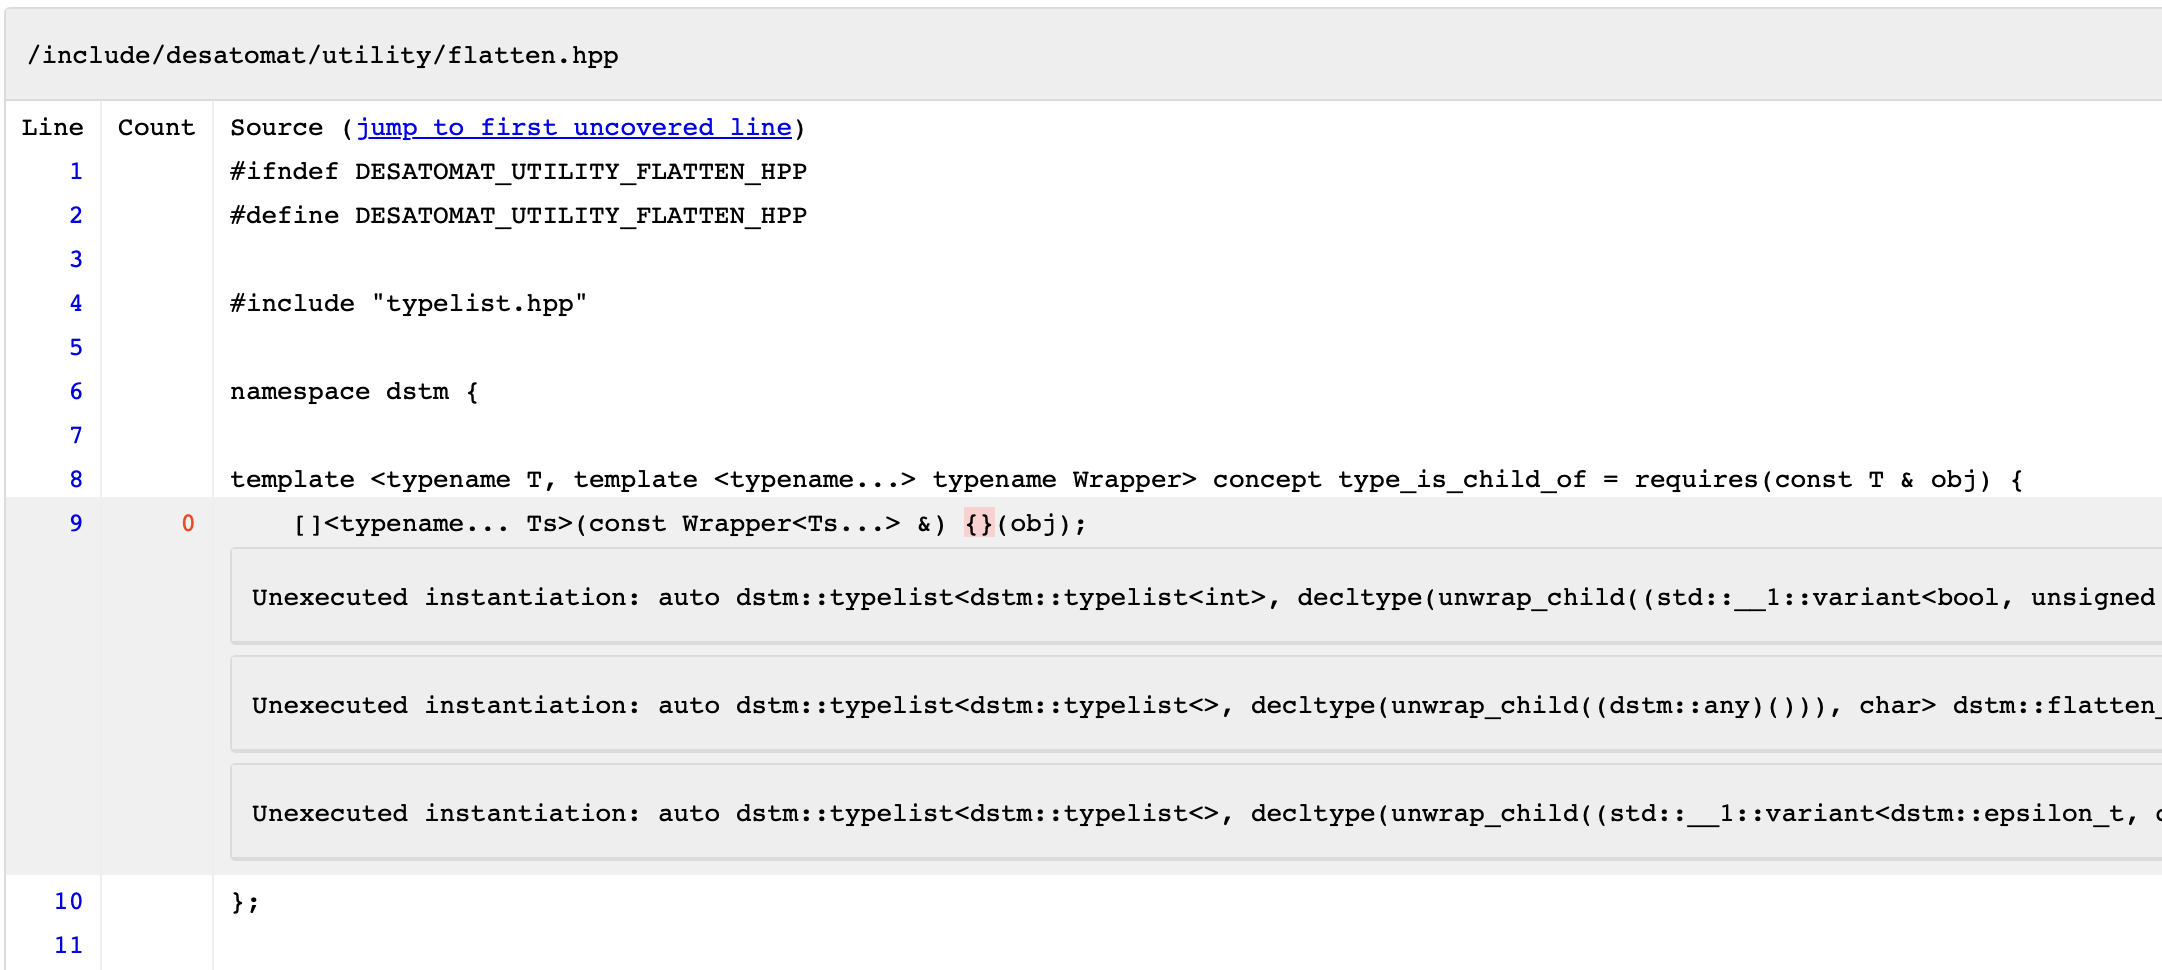This screenshot has width=2162, height=970.
Task: Select the '#define DESATOMAT_UTILITY_FLATTEN_HPP' line
Action: click(518, 215)
